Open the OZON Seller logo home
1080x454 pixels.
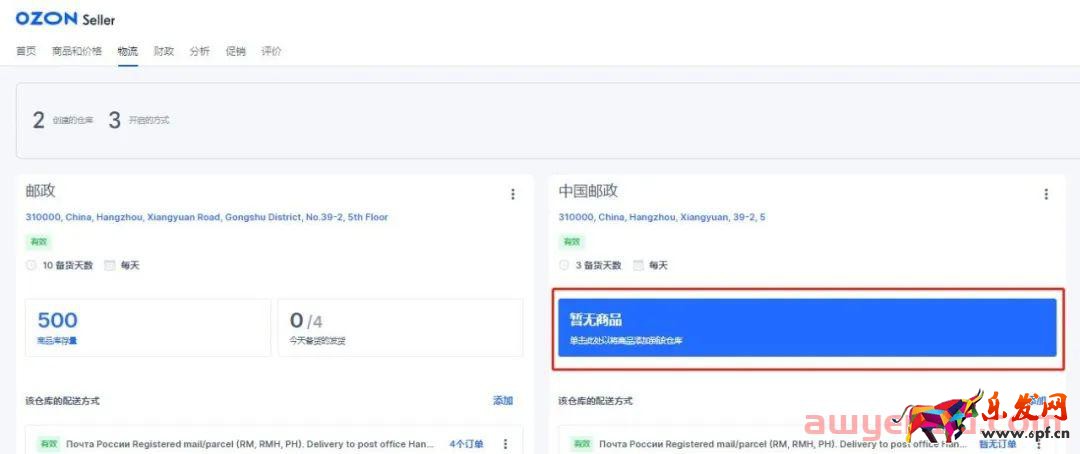65,19
